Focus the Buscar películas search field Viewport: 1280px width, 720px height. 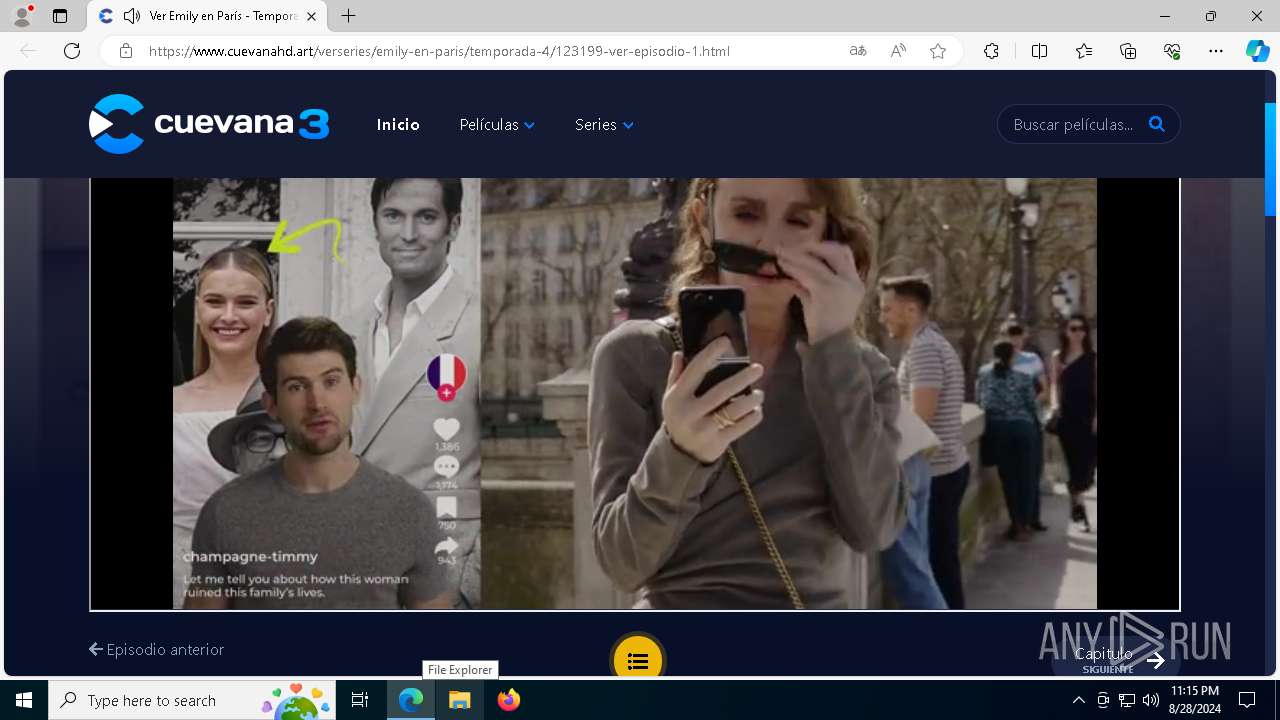[x=1074, y=125]
